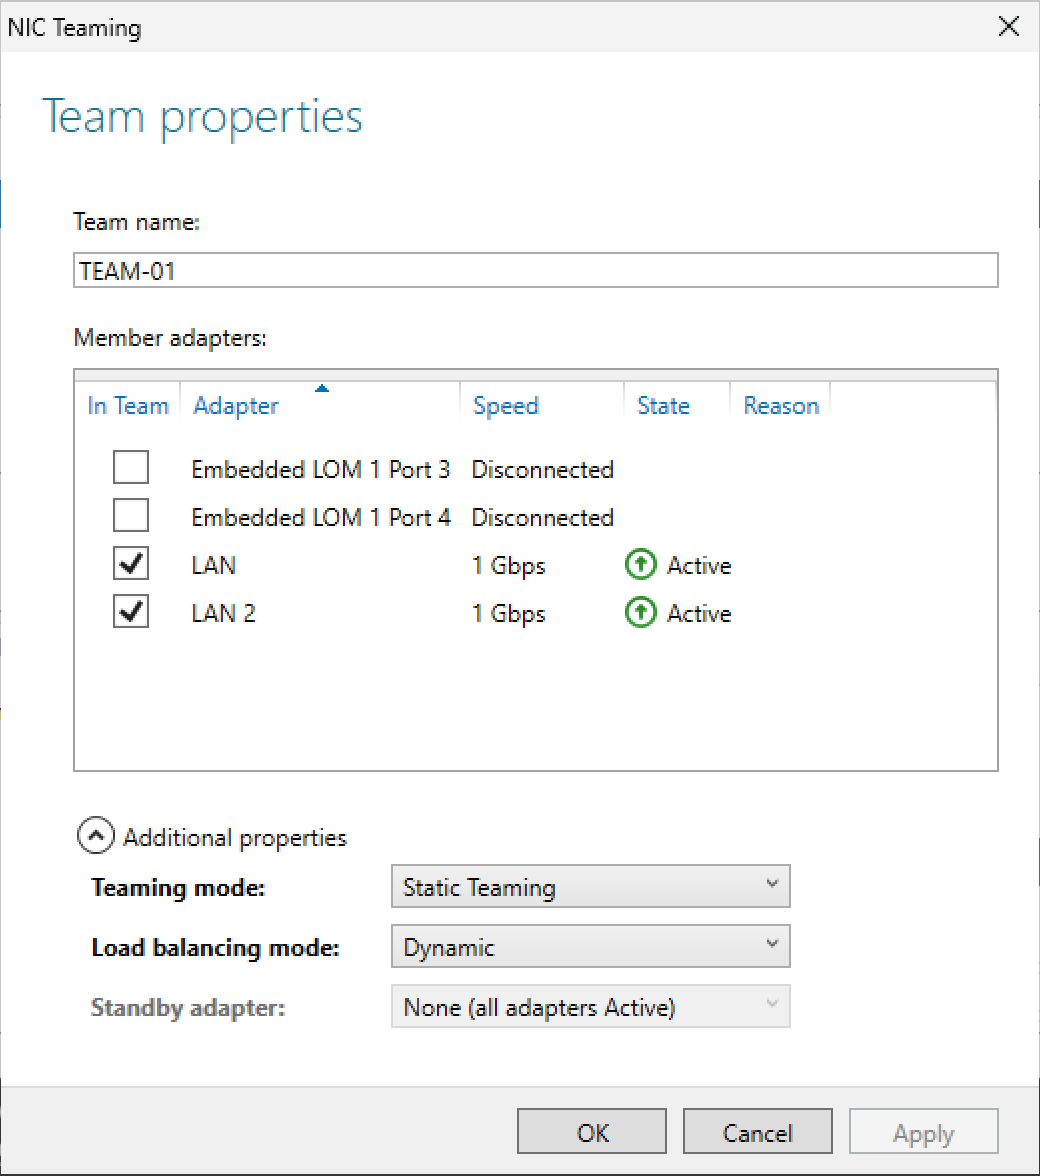1040x1176 pixels.
Task: Sort adapters by the Speed column
Action: pyautogui.click(x=506, y=406)
